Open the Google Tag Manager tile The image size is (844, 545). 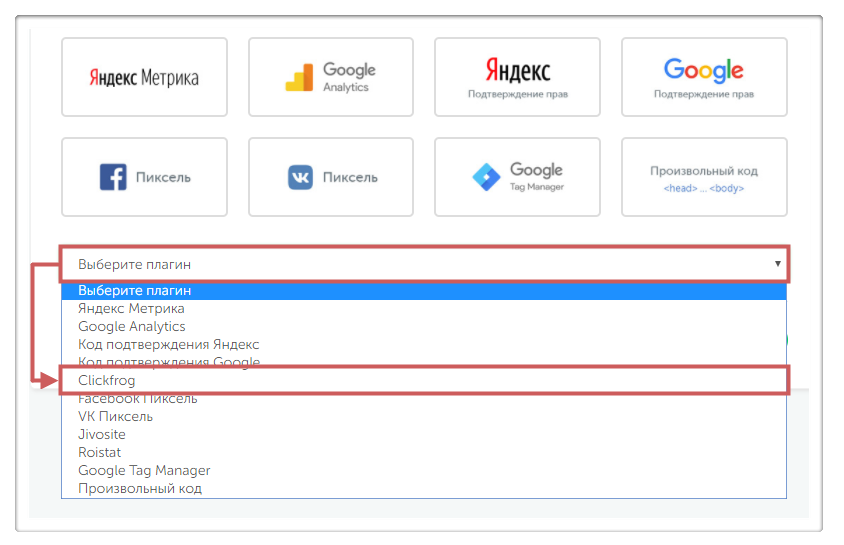click(x=517, y=177)
